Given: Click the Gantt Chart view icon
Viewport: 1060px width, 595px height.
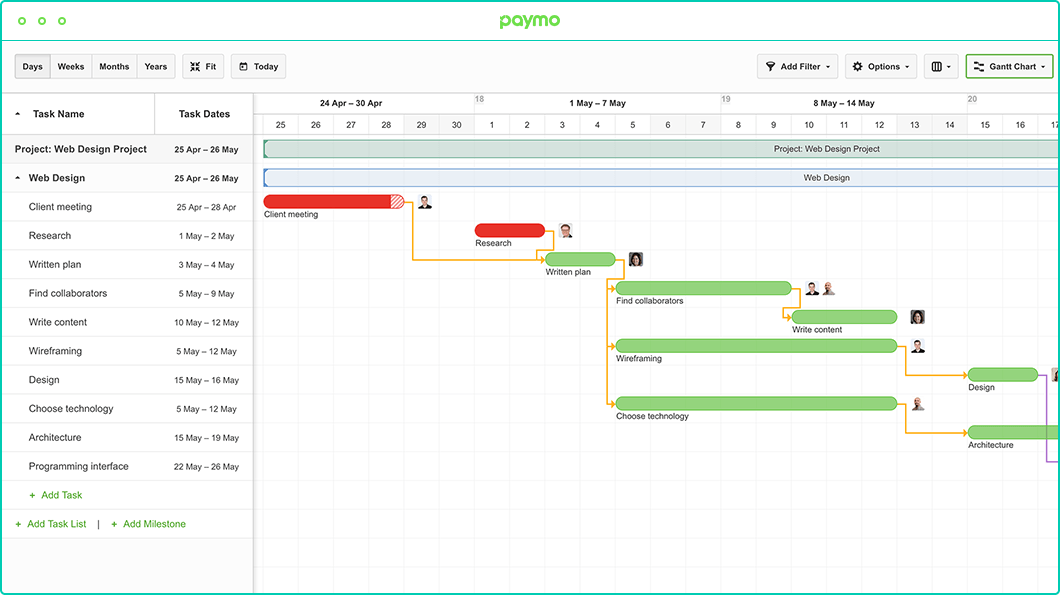Looking at the screenshot, I should pyautogui.click(x=979, y=66).
